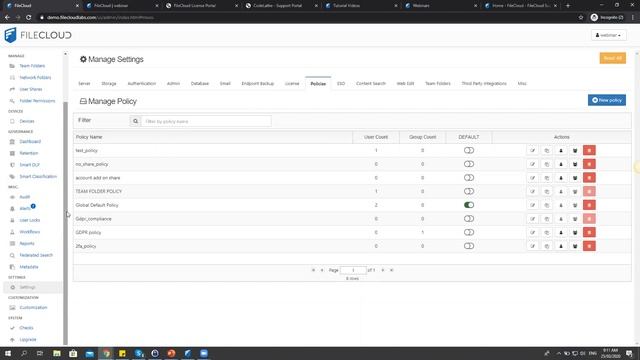Click the FileCloud logo
The width and height of the screenshot is (640, 360).
coord(38,36)
